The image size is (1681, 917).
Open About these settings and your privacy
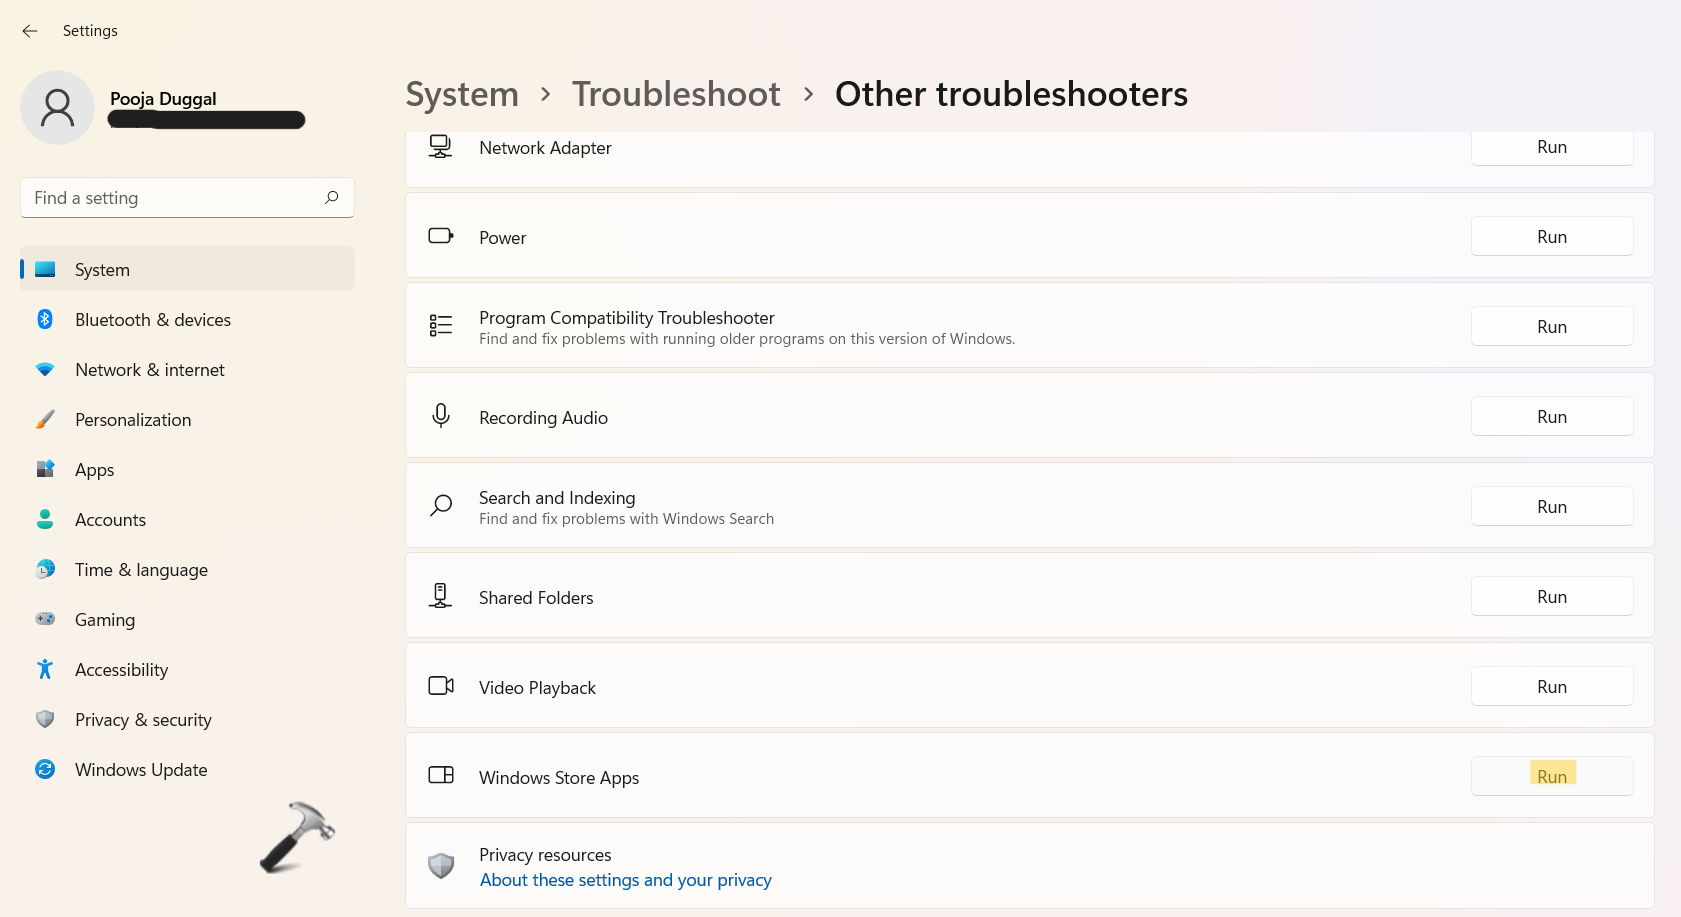(625, 880)
